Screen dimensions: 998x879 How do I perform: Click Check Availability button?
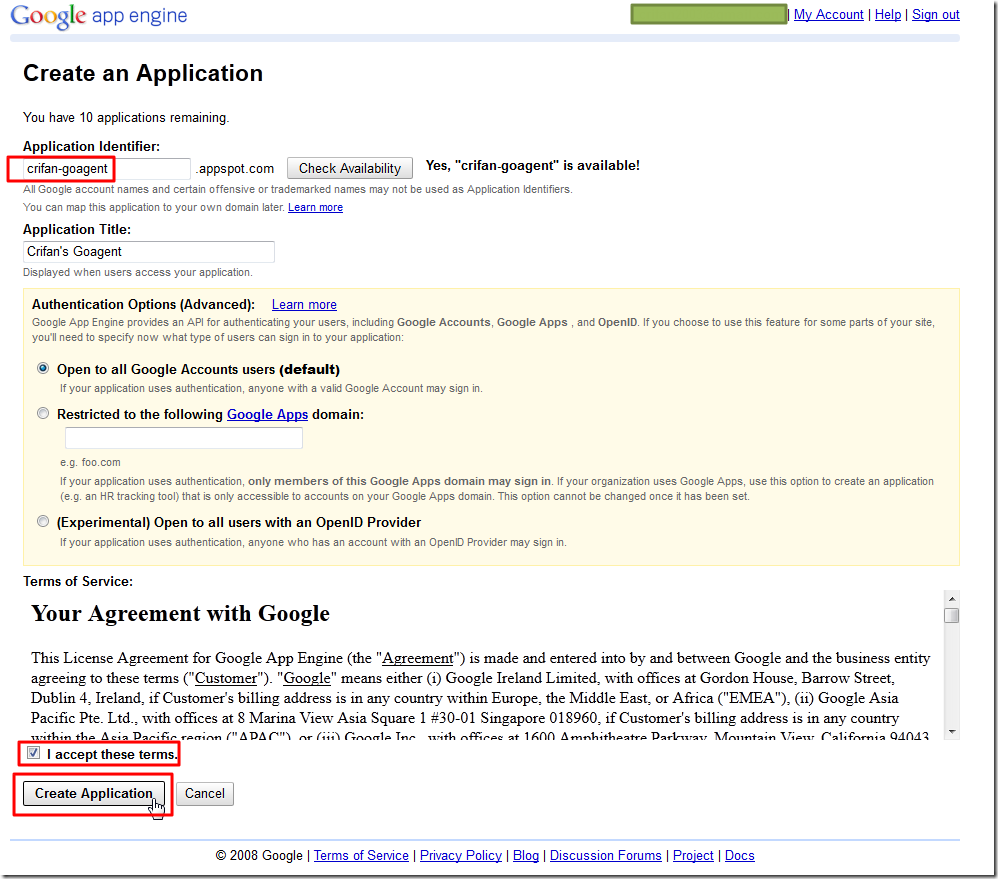tap(350, 168)
